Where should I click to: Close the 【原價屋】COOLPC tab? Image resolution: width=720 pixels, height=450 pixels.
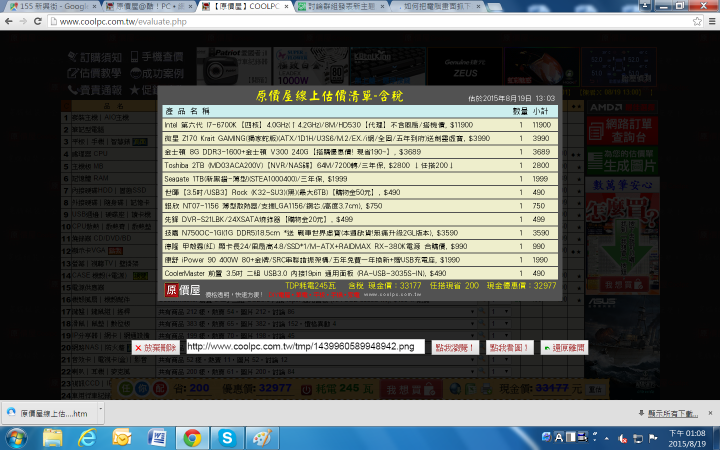pyautogui.click(x=287, y=6)
